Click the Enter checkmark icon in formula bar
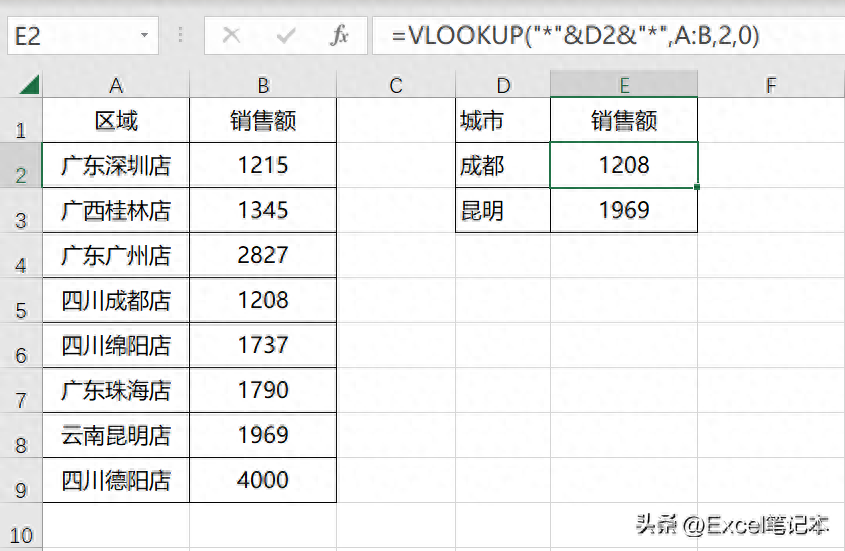The width and height of the screenshot is (845, 551). 286,36
